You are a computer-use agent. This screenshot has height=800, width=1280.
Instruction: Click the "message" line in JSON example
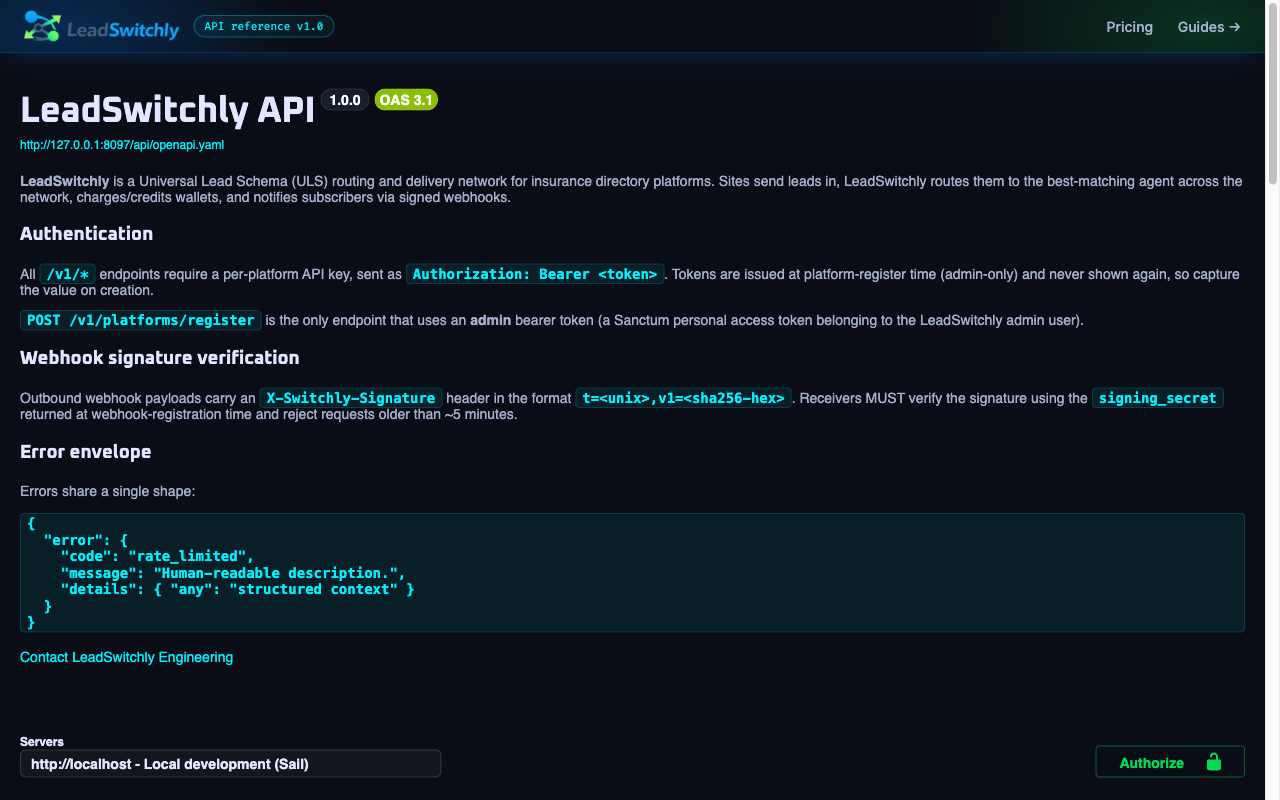point(235,573)
